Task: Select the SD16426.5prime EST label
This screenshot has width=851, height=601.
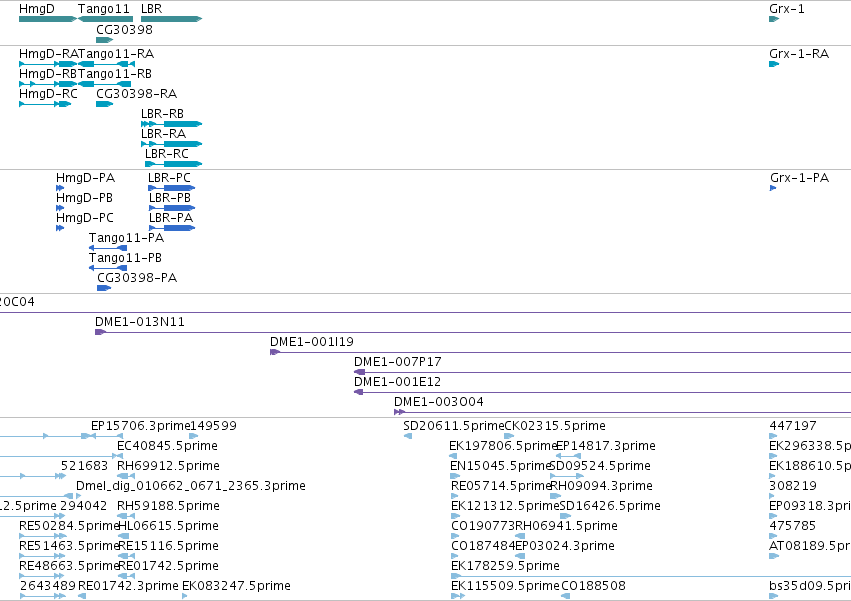Action: click(x=610, y=506)
